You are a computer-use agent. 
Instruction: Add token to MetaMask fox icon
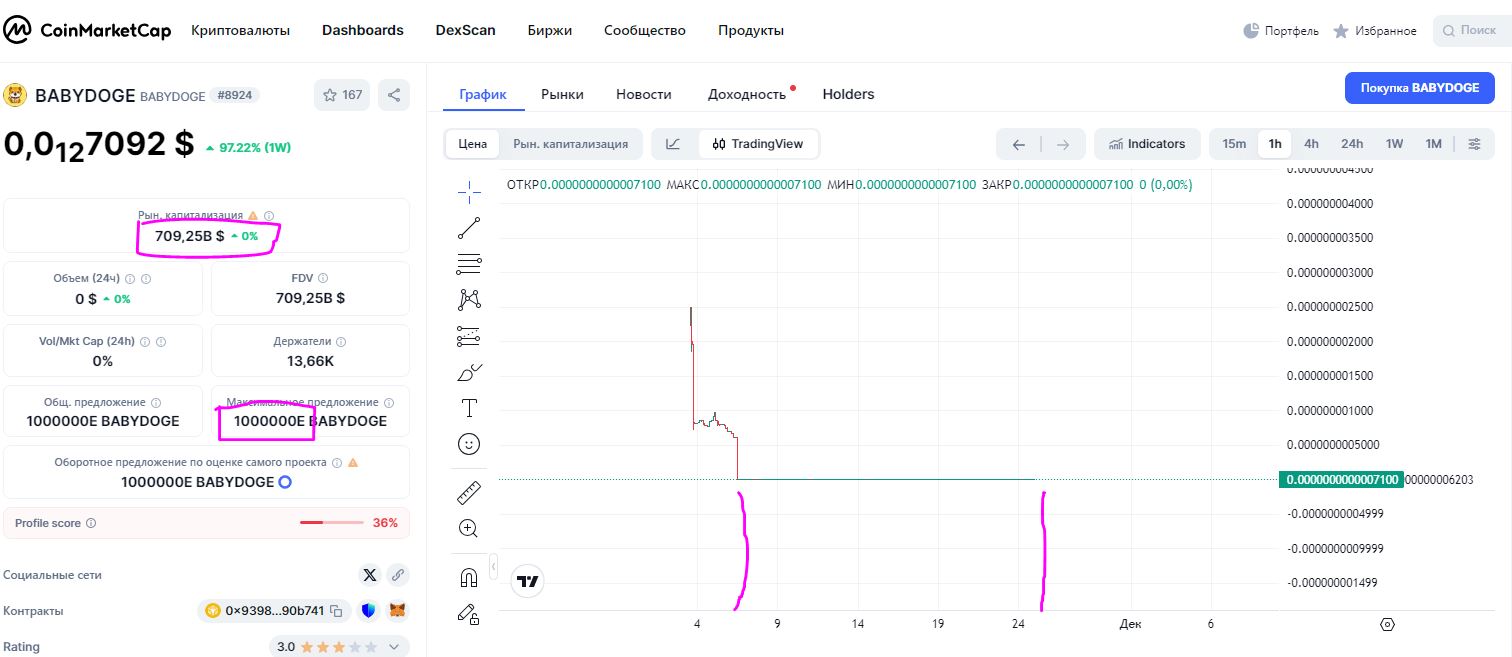tap(398, 610)
